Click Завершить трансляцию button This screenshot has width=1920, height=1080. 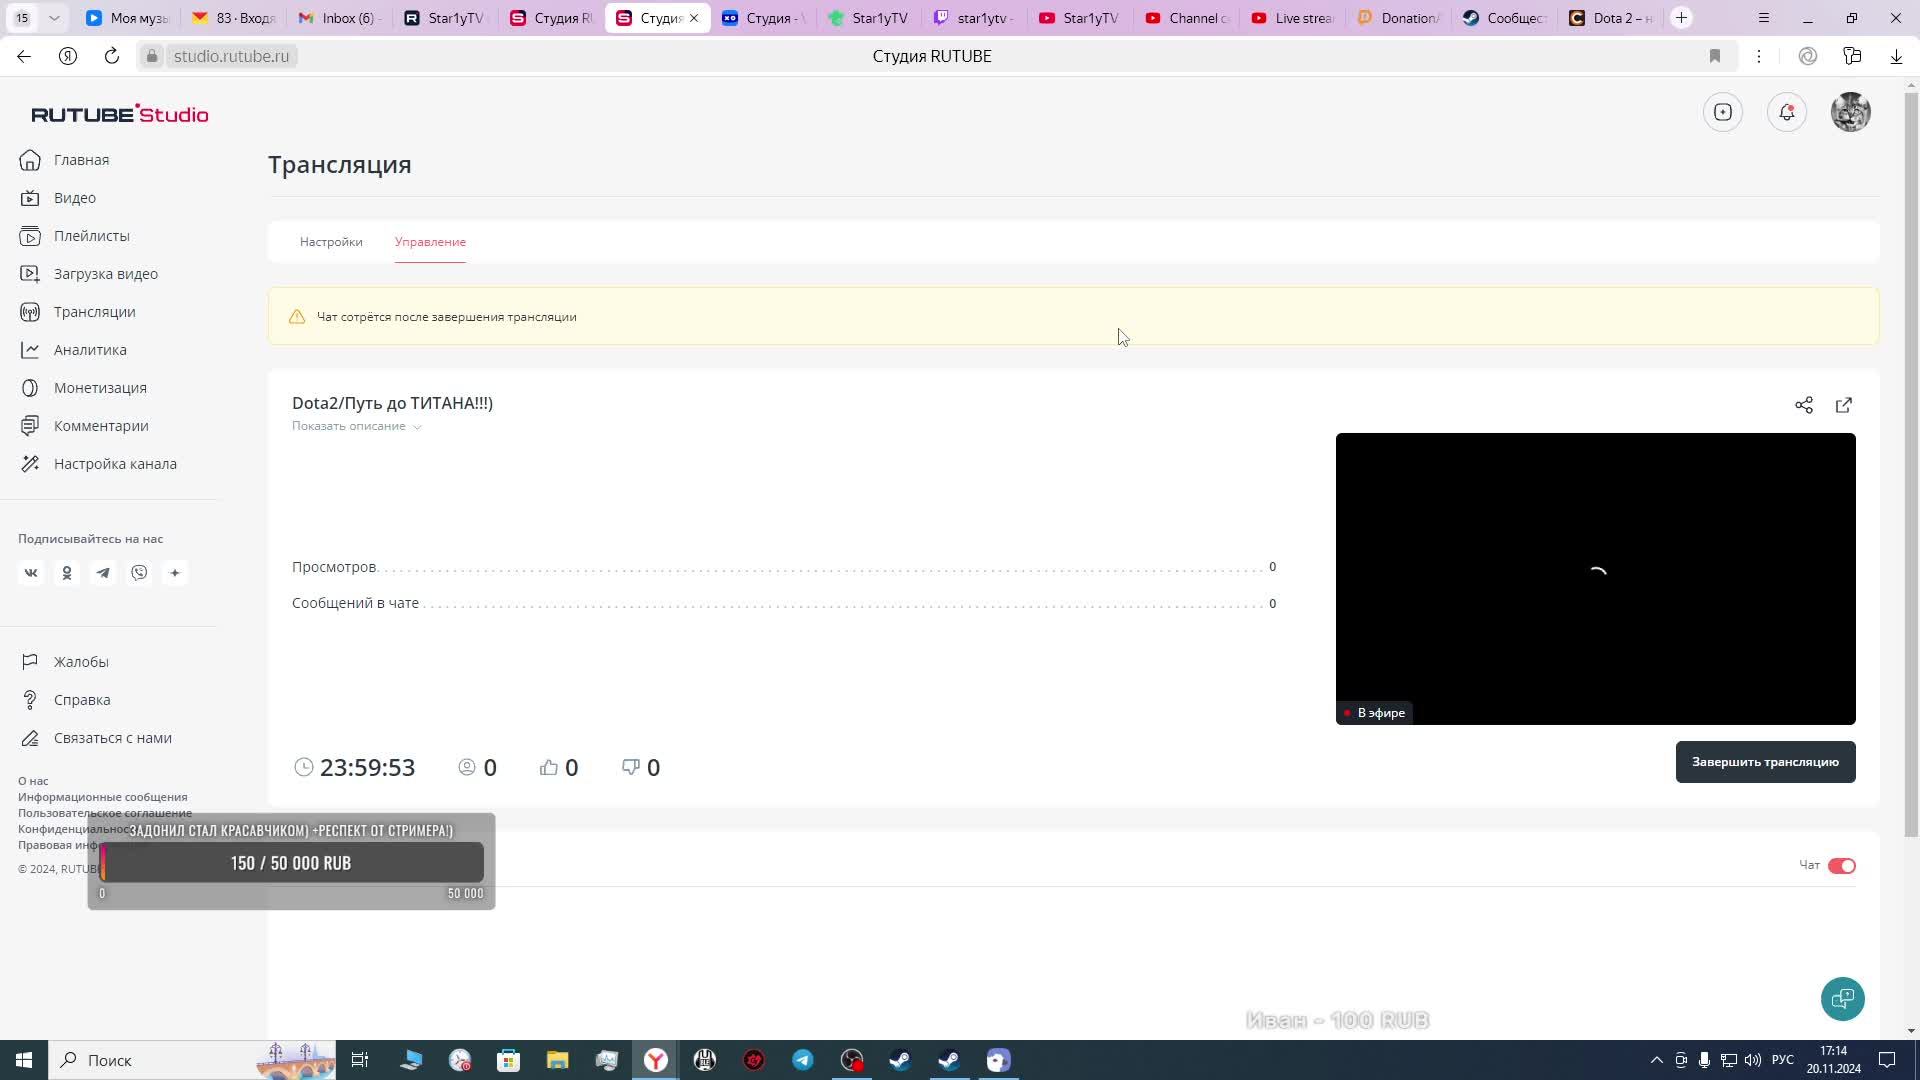coord(1766,762)
